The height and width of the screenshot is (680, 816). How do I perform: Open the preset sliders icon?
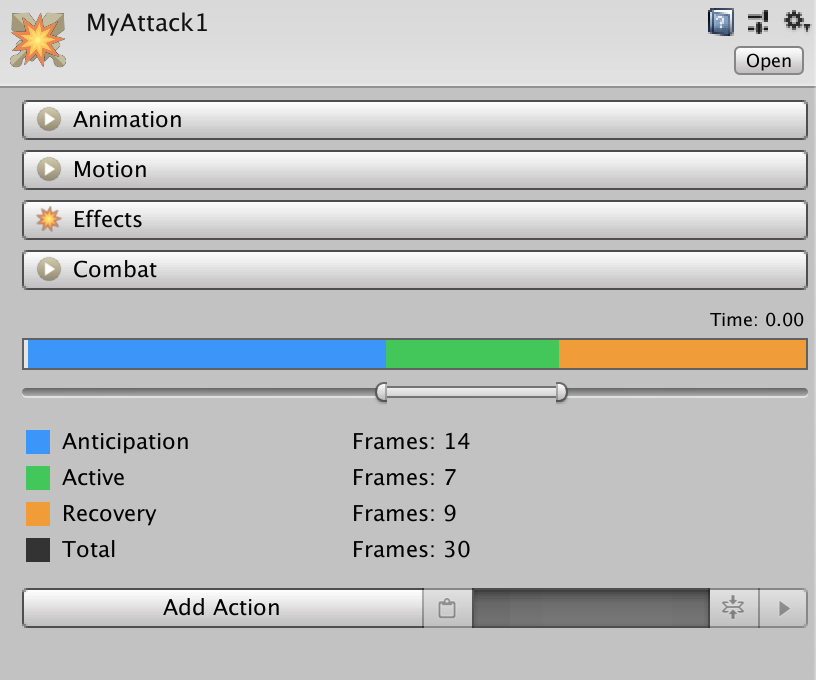pyautogui.click(x=758, y=22)
